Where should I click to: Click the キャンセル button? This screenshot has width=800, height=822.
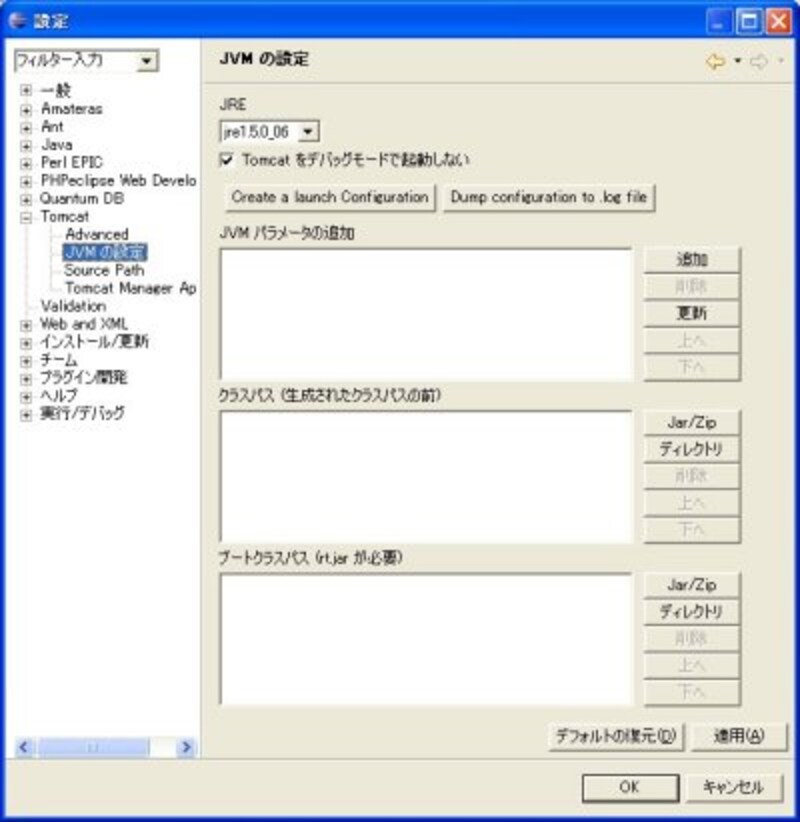734,787
